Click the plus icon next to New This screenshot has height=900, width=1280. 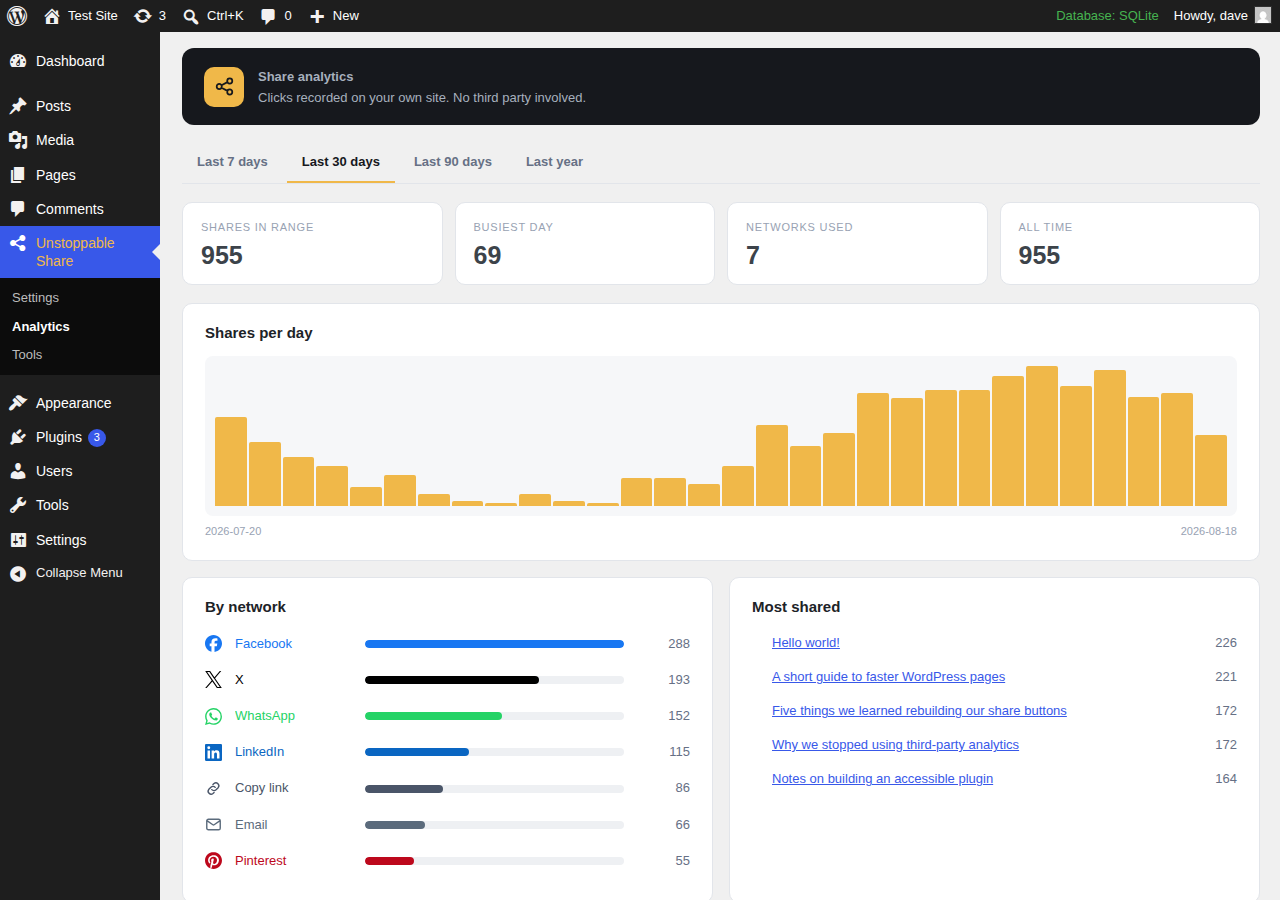click(317, 16)
